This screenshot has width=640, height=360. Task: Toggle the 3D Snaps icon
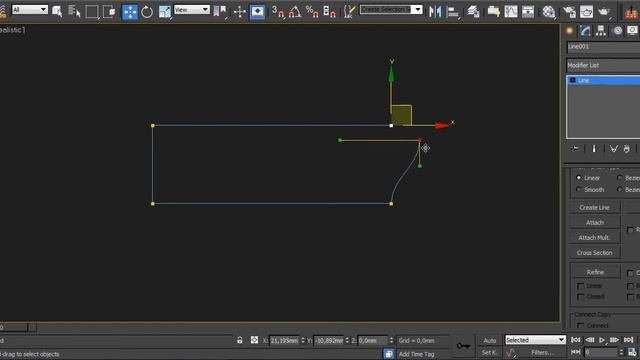click(x=278, y=11)
